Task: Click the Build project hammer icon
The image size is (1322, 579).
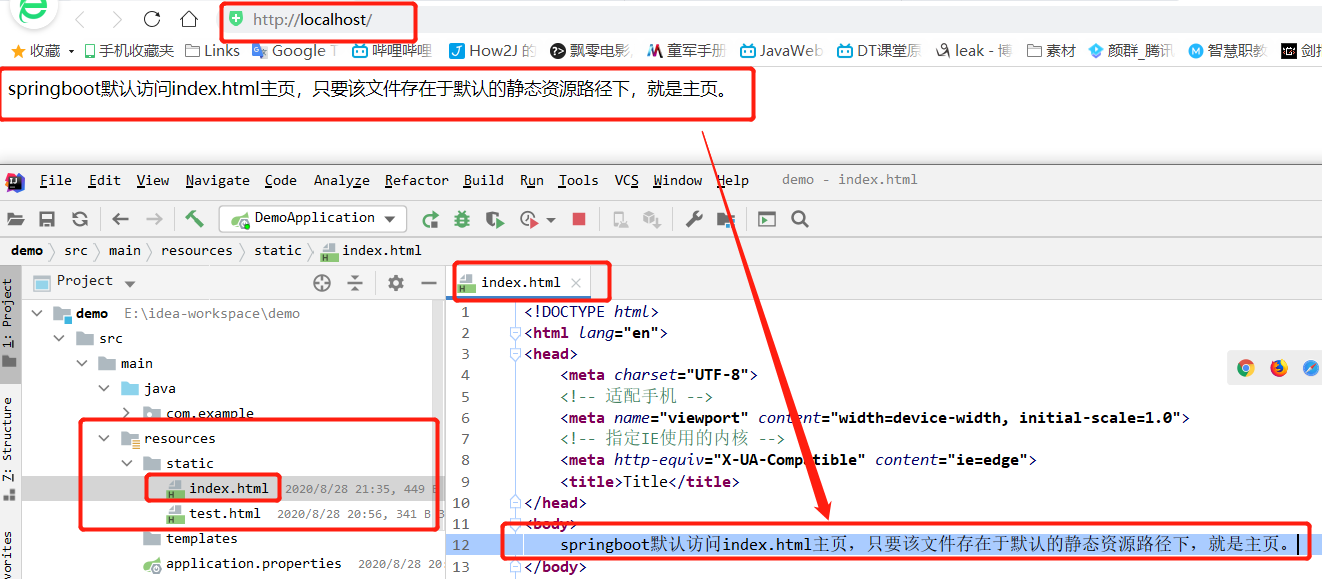Action: pos(195,219)
